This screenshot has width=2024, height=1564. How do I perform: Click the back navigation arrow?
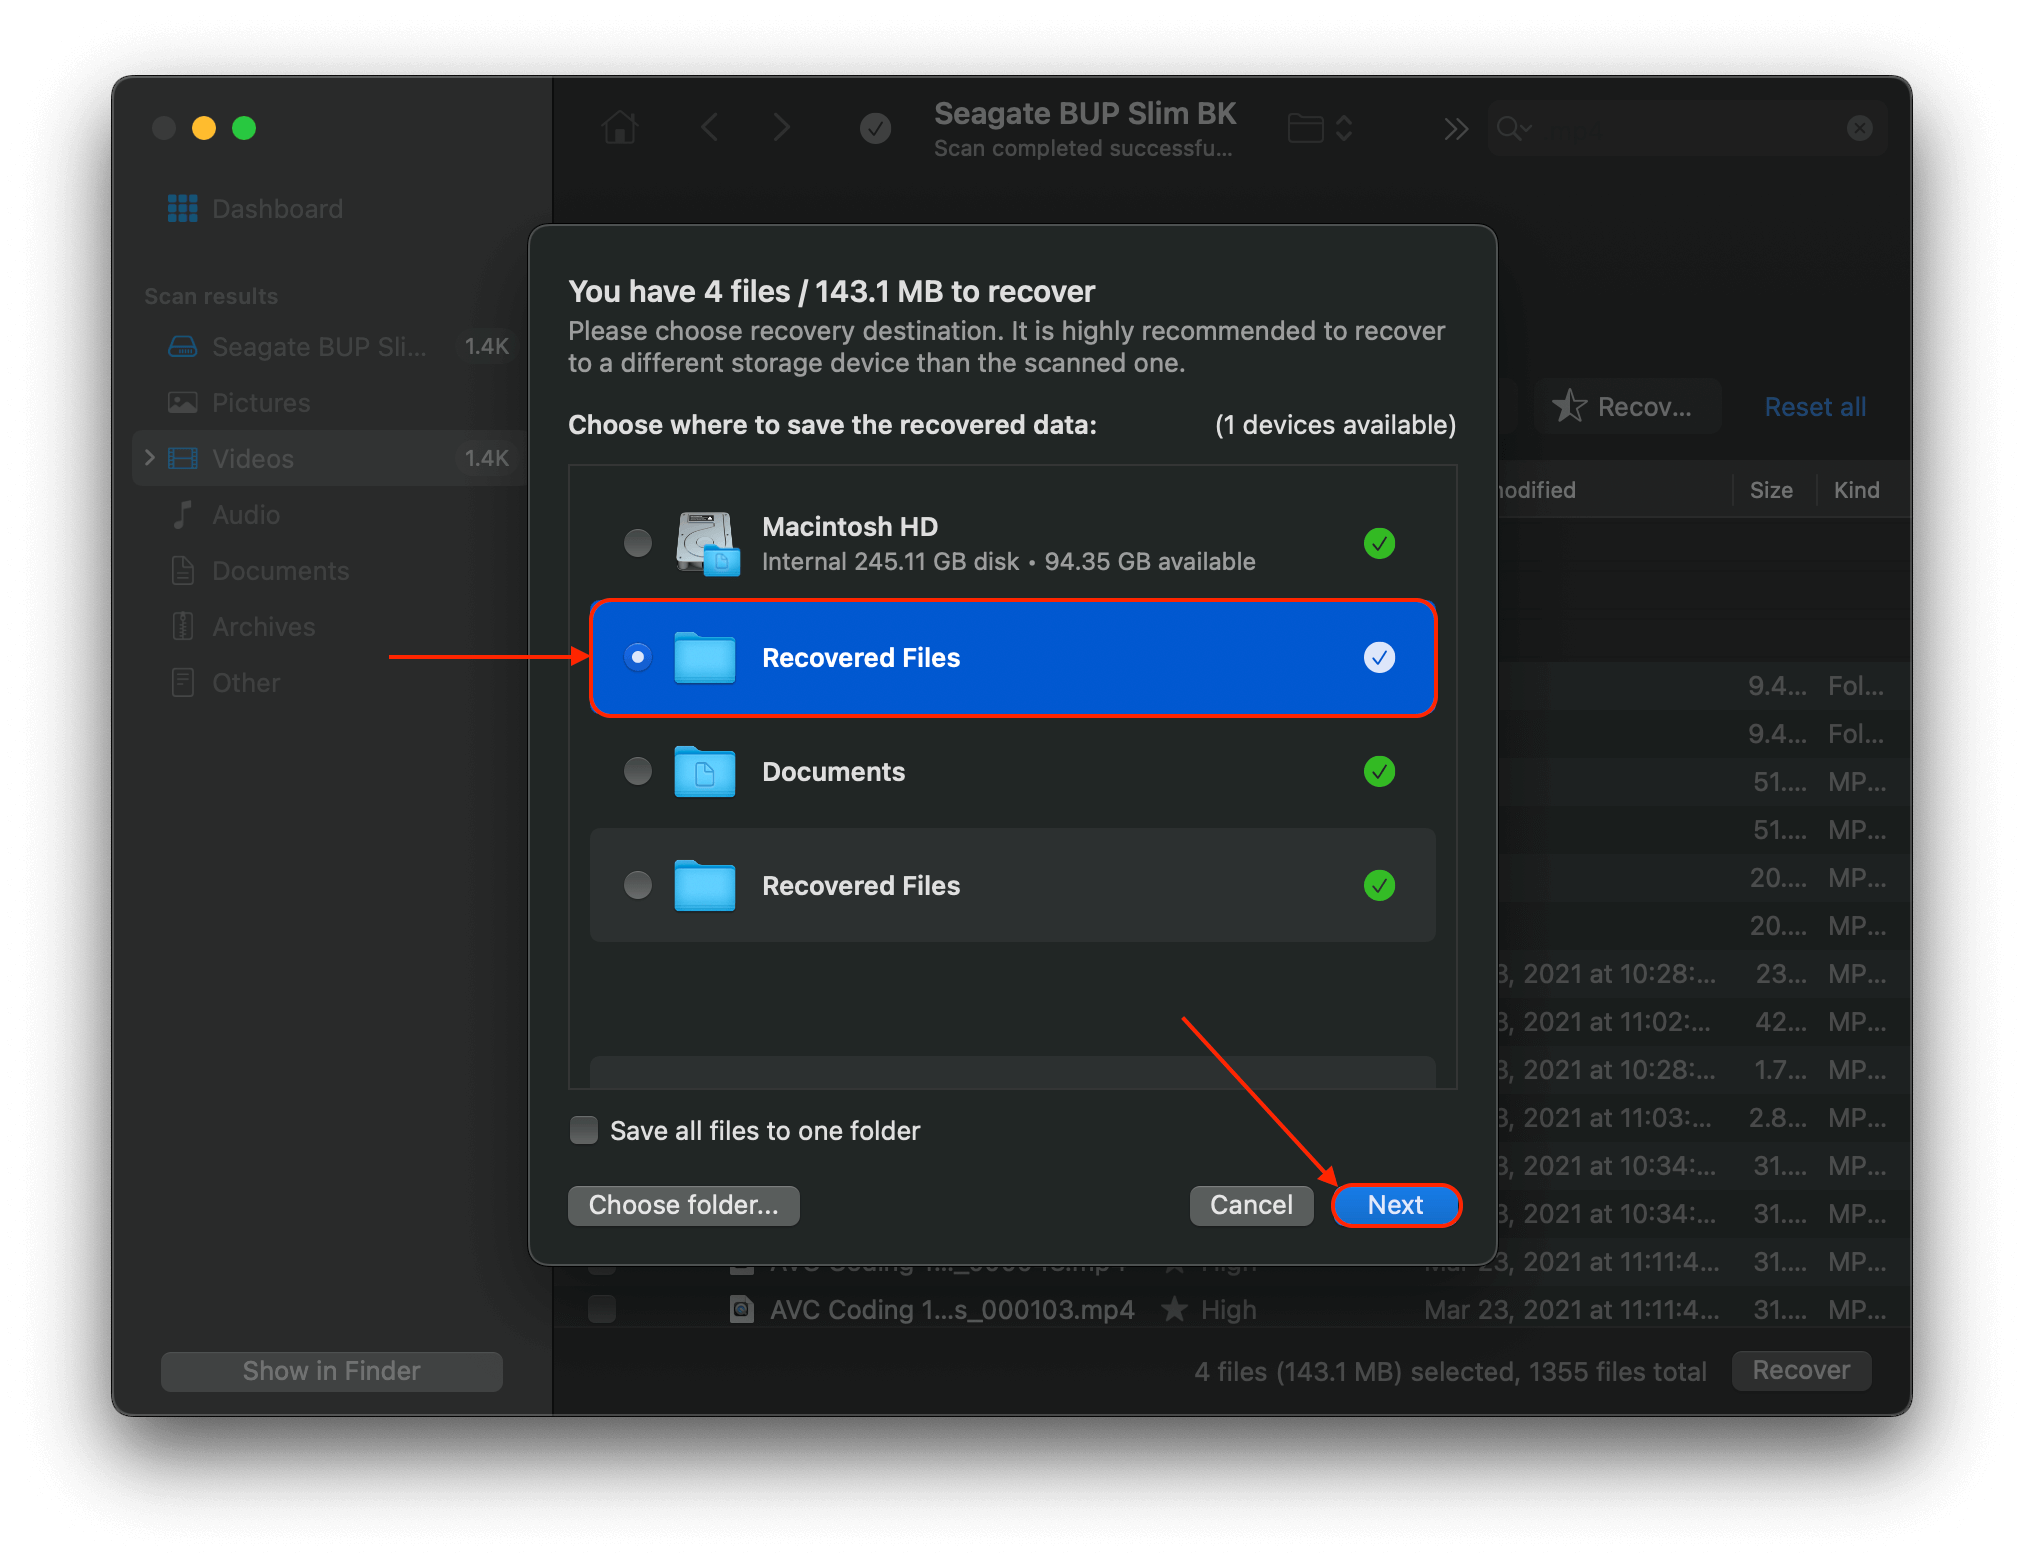pyautogui.click(x=710, y=127)
